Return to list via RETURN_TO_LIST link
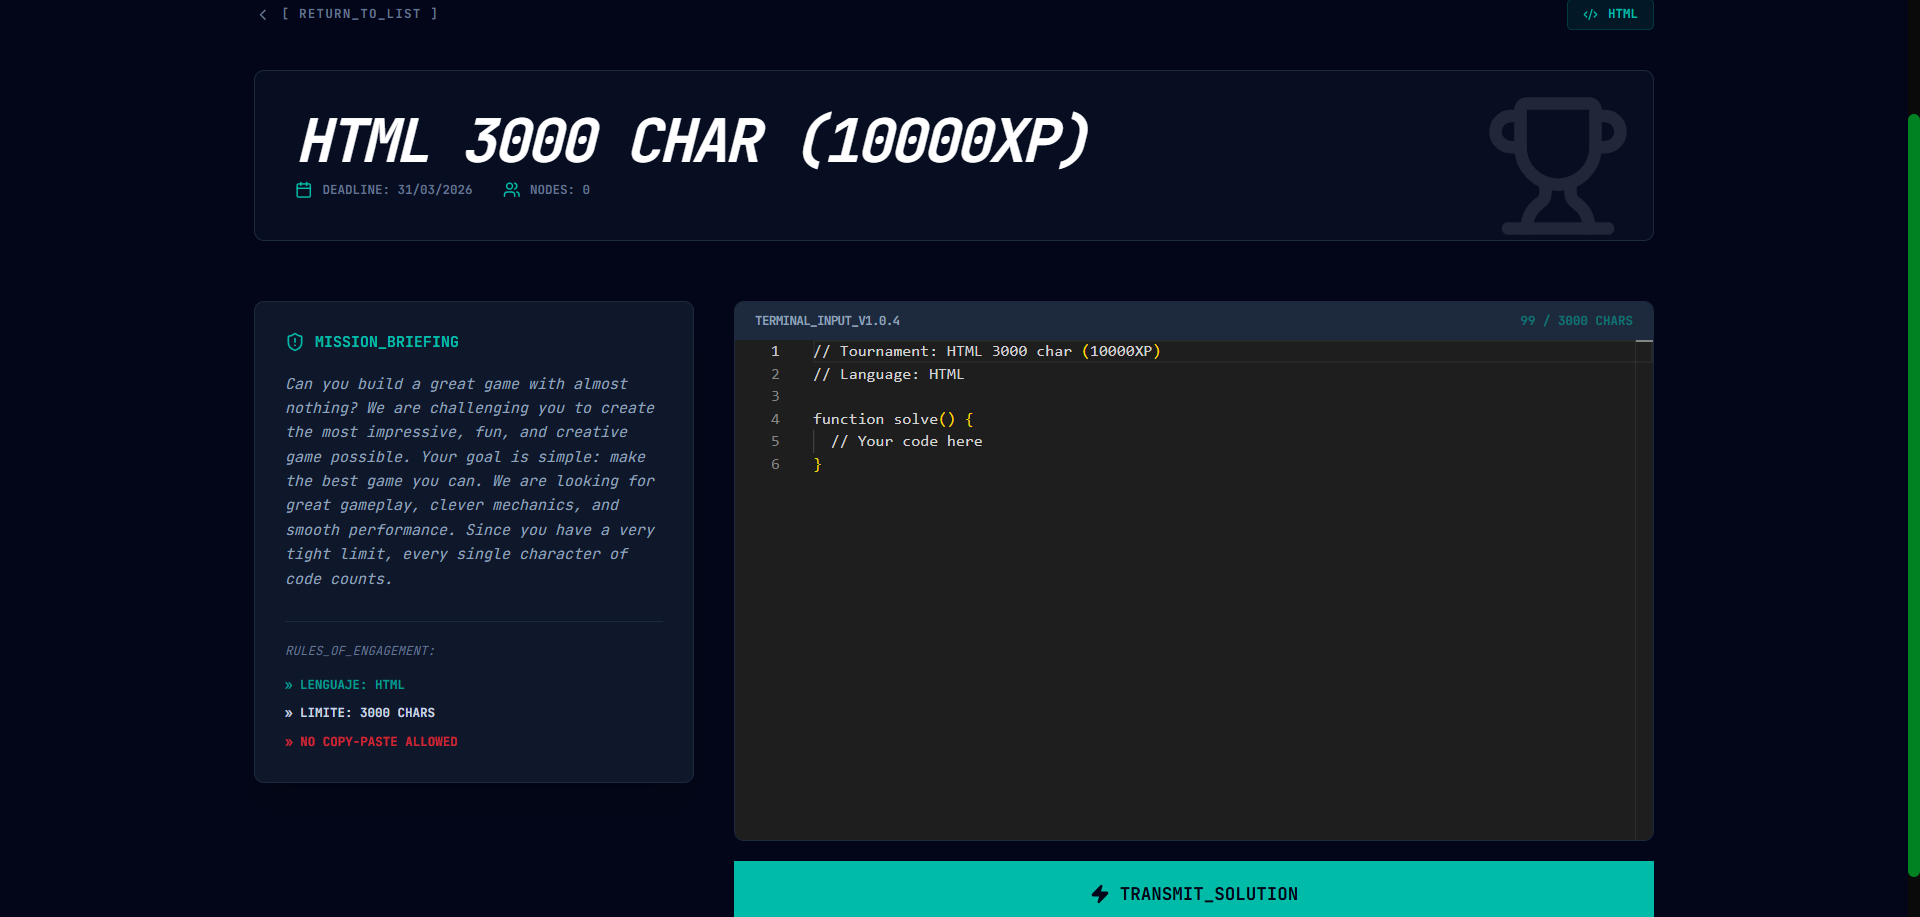The height and width of the screenshot is (917, 1920). (x=360, y=14)
